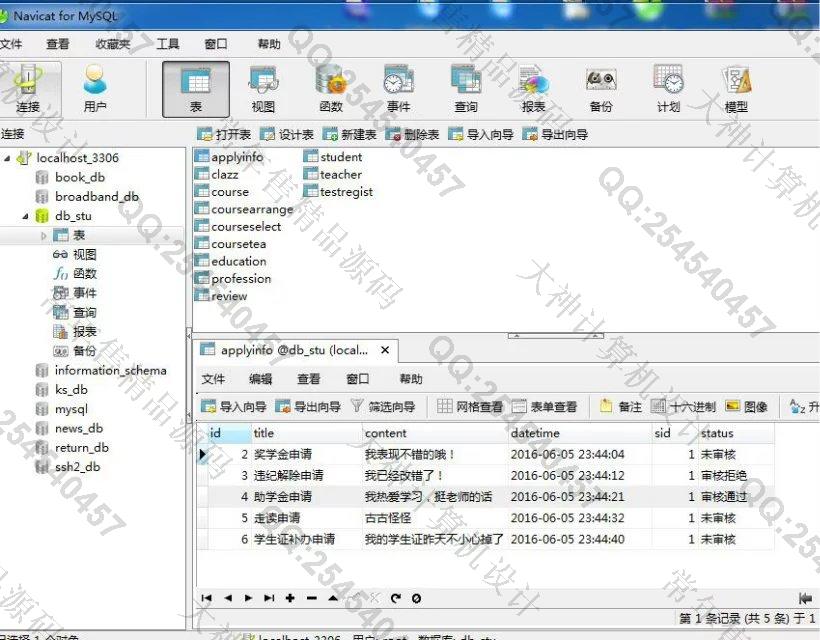Open the 计划 (Schedule) toolbar icon
Viewport: 820px width, 640px height.
(x=668, y=89)
